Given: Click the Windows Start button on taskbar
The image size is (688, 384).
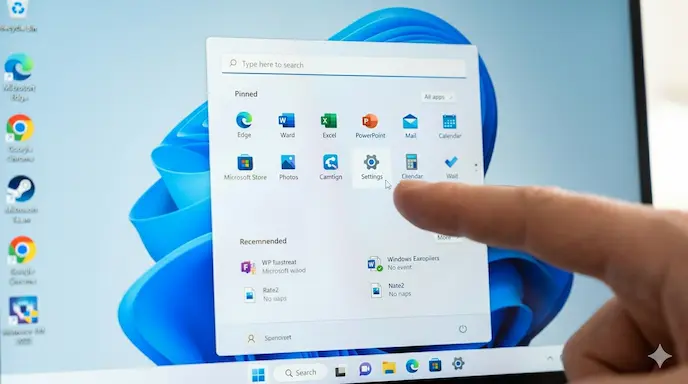Looking at the screenshot, I should pos(258,374).
